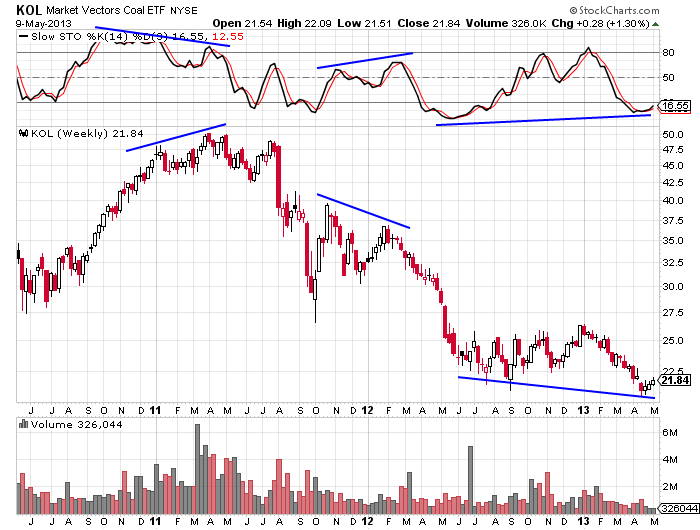This screenshot has width=700, height=530.
Task: Click the 4M volume axis label
Action: [x=670, y=459]
